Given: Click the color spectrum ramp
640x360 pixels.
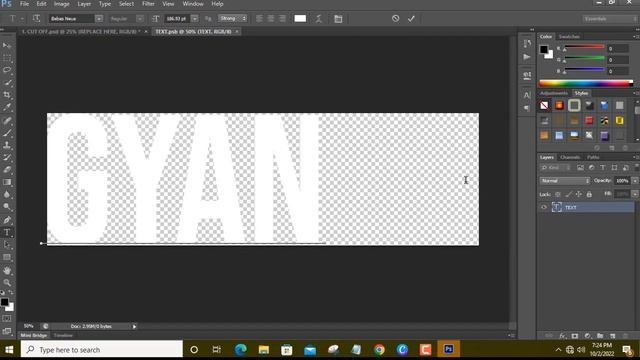Looking at the screenshot, I should coord(586,83).
